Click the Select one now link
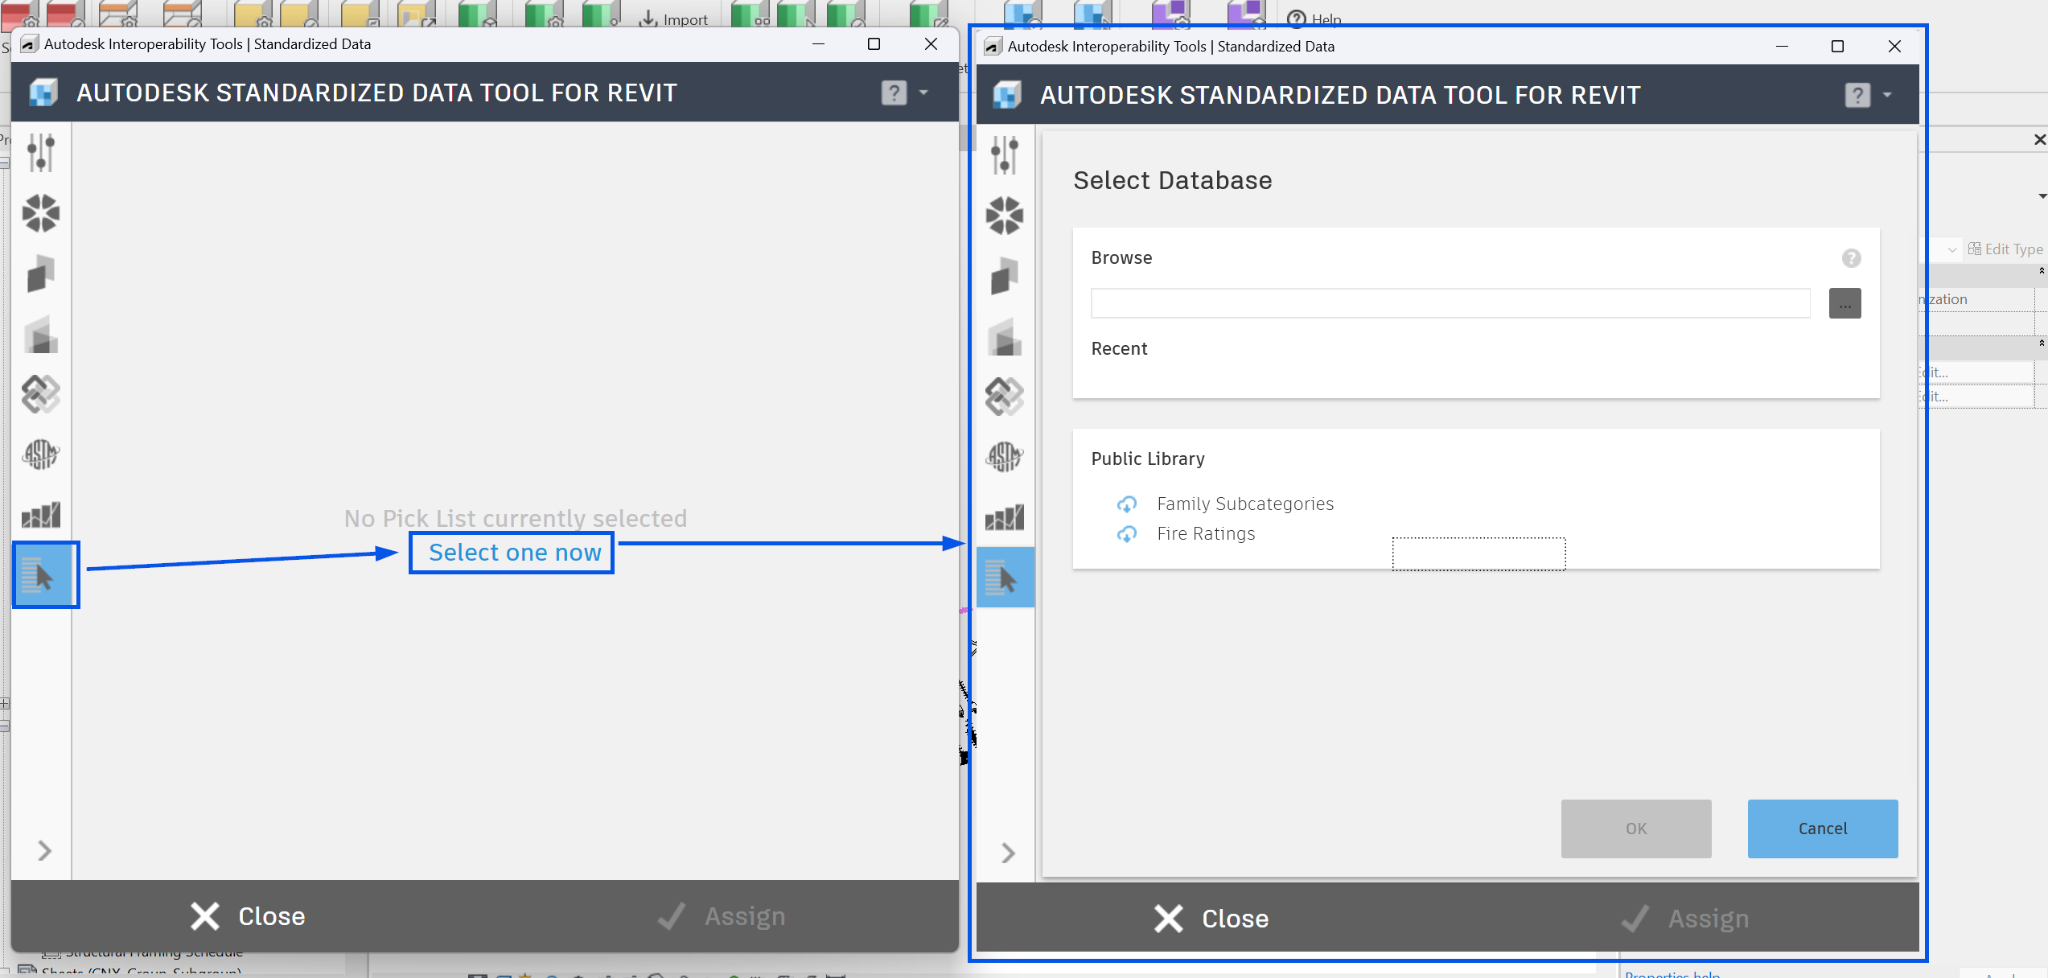Screen dimensions: 2048x978 [515, 553]
